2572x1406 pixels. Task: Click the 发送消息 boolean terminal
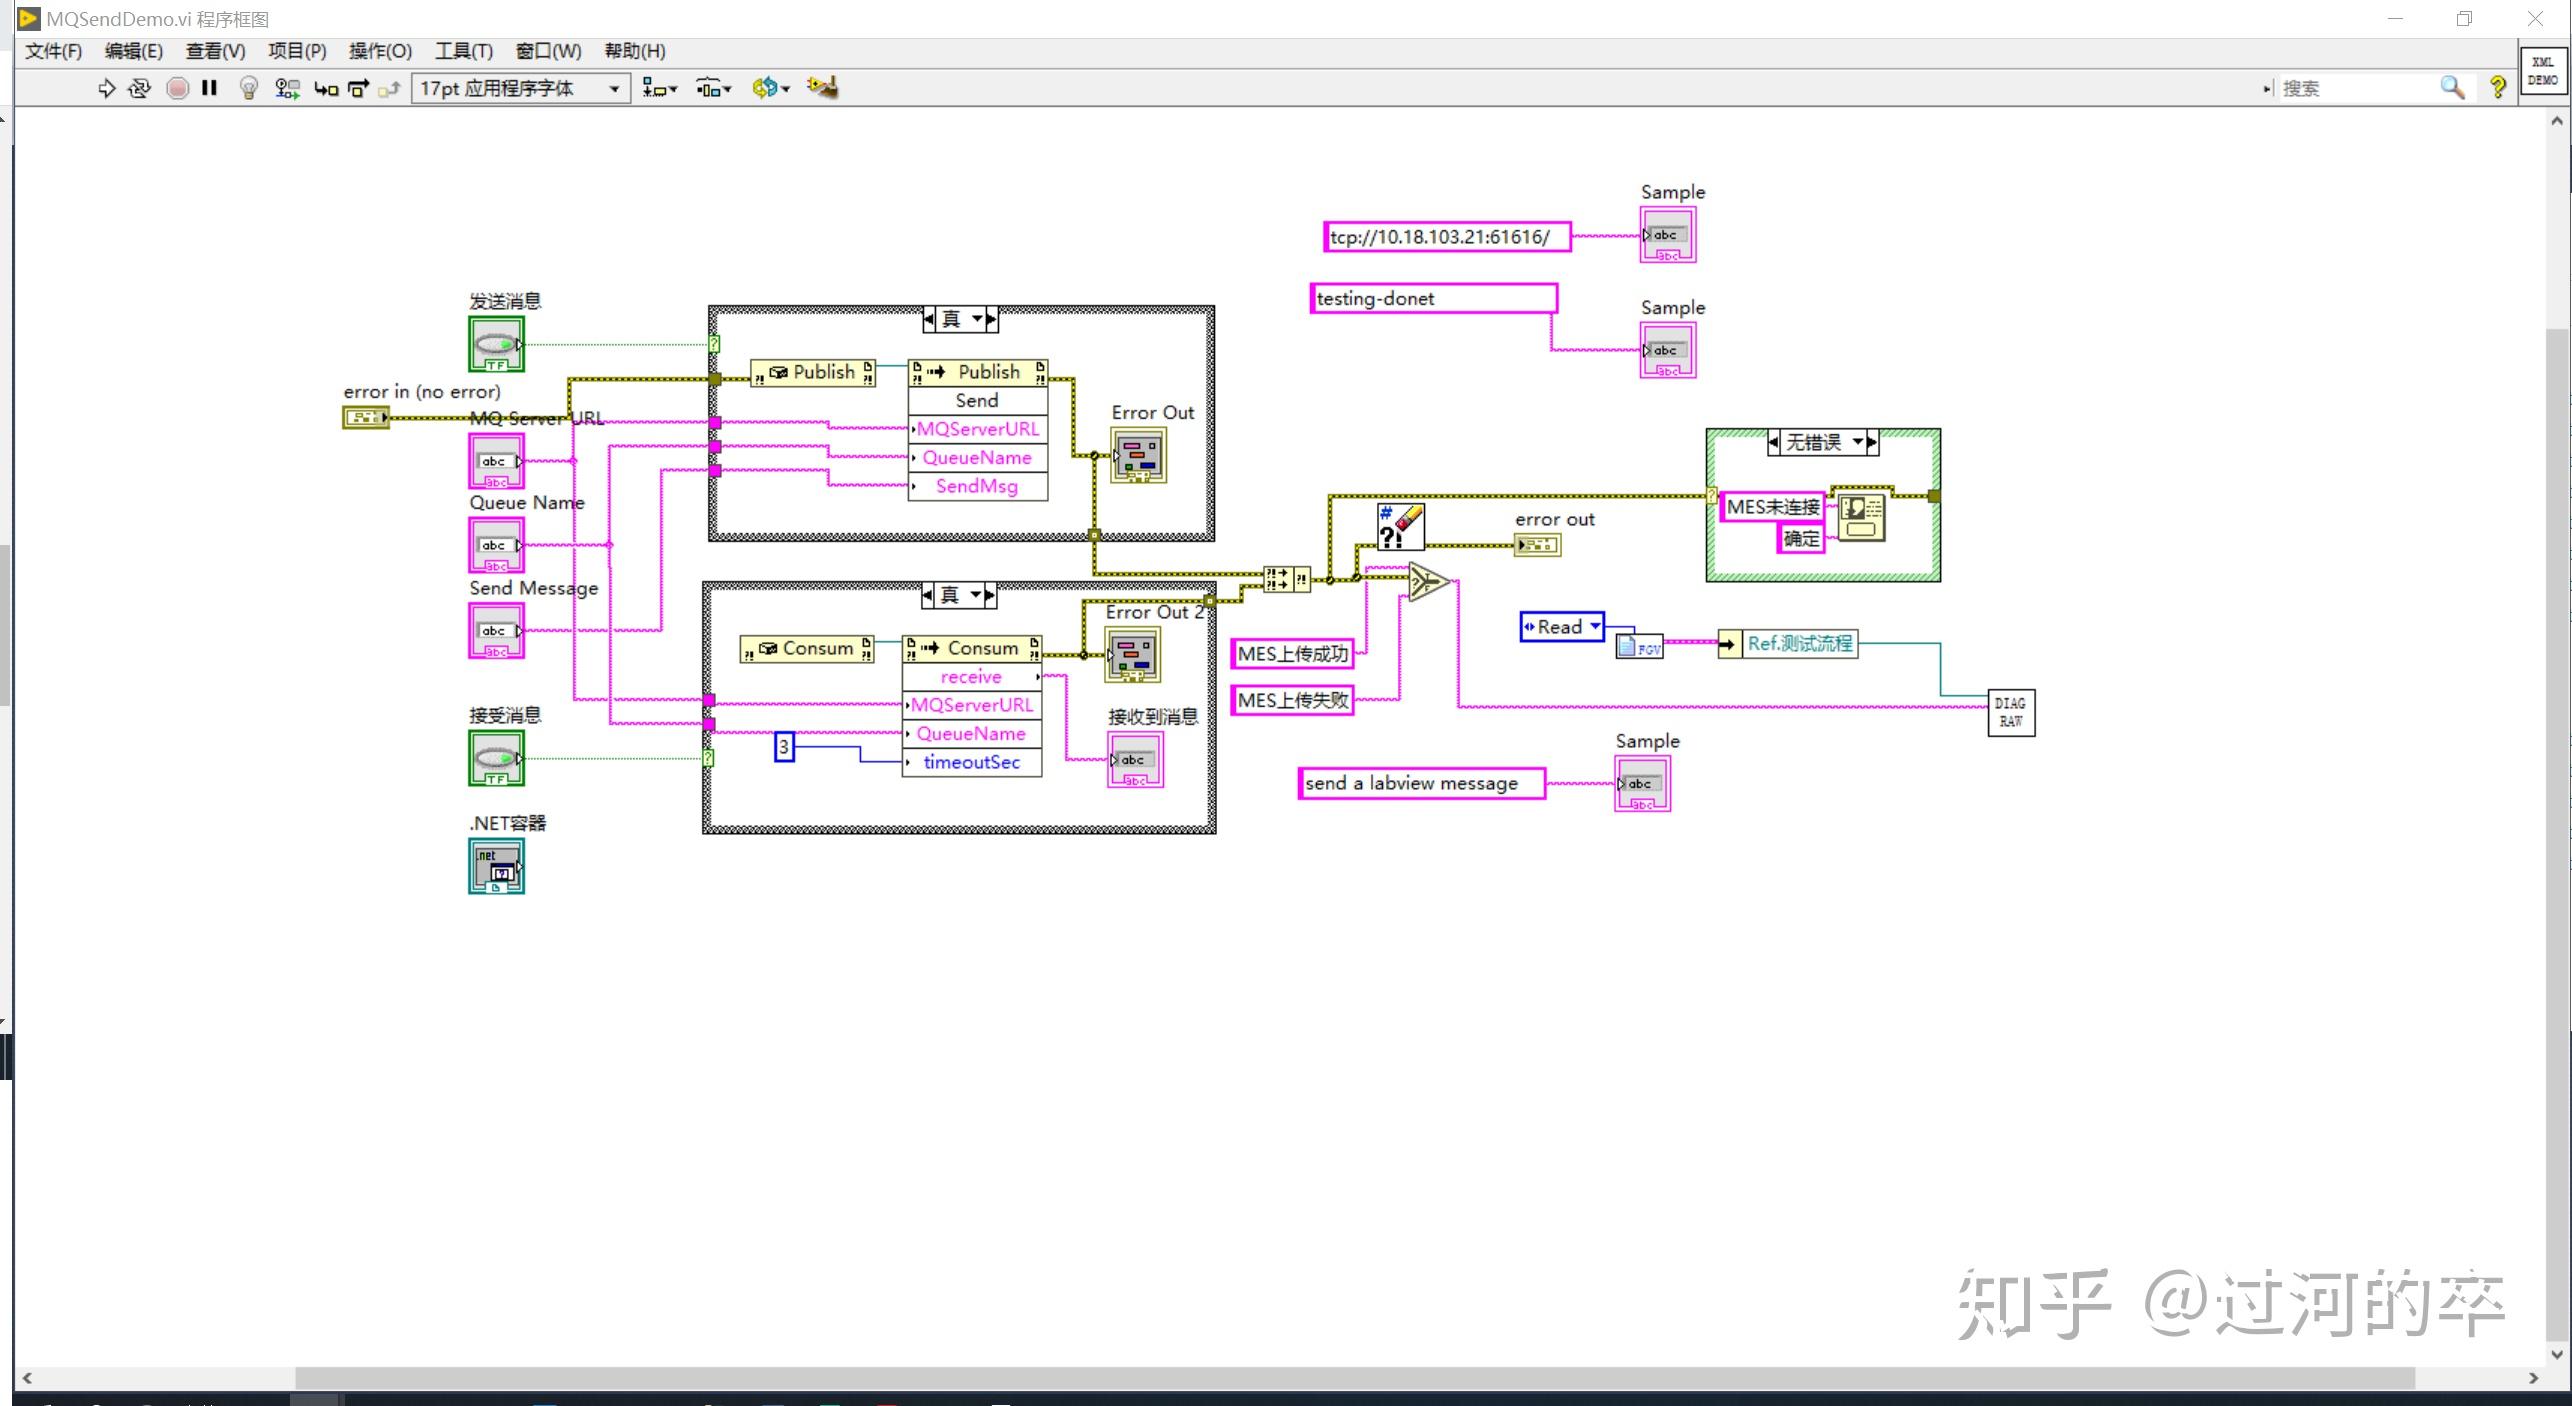coord(496,344)
